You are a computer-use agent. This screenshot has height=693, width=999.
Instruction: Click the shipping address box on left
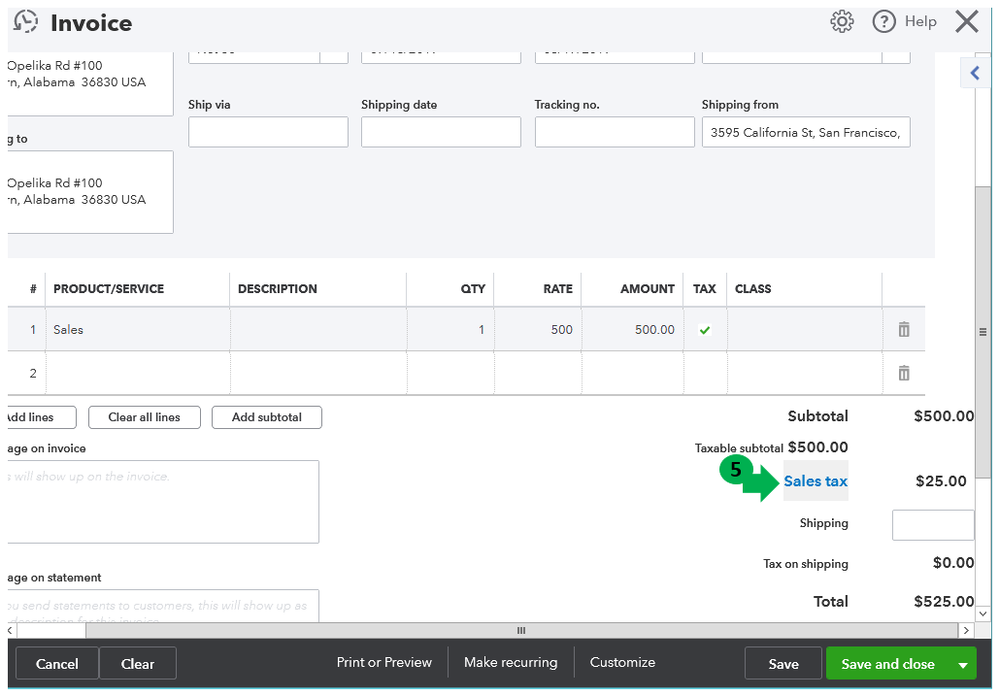[90, 192]
